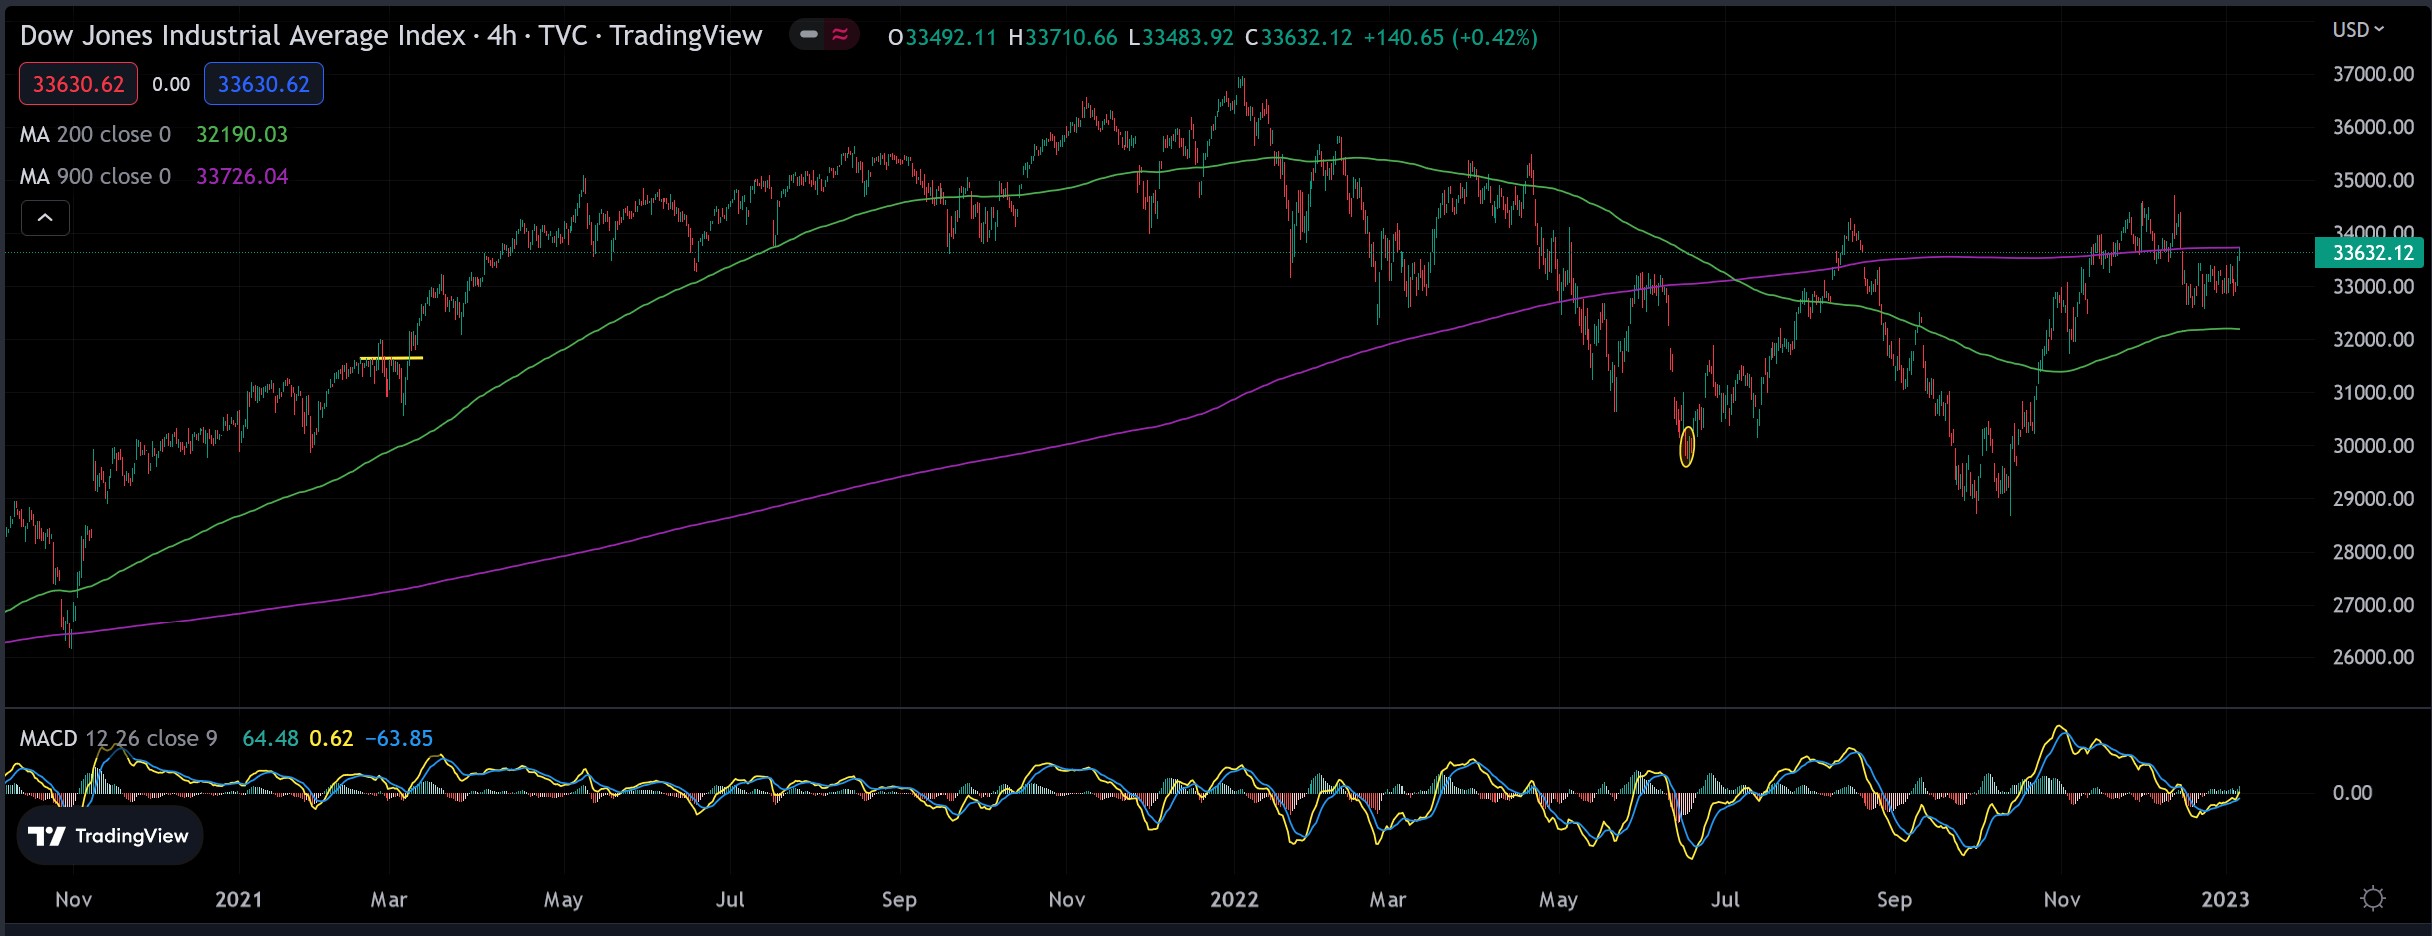This screenshot has height=936, width=2432.
Task: Click the MA 200 value 32190.03
Action: (x=242, y=134)
